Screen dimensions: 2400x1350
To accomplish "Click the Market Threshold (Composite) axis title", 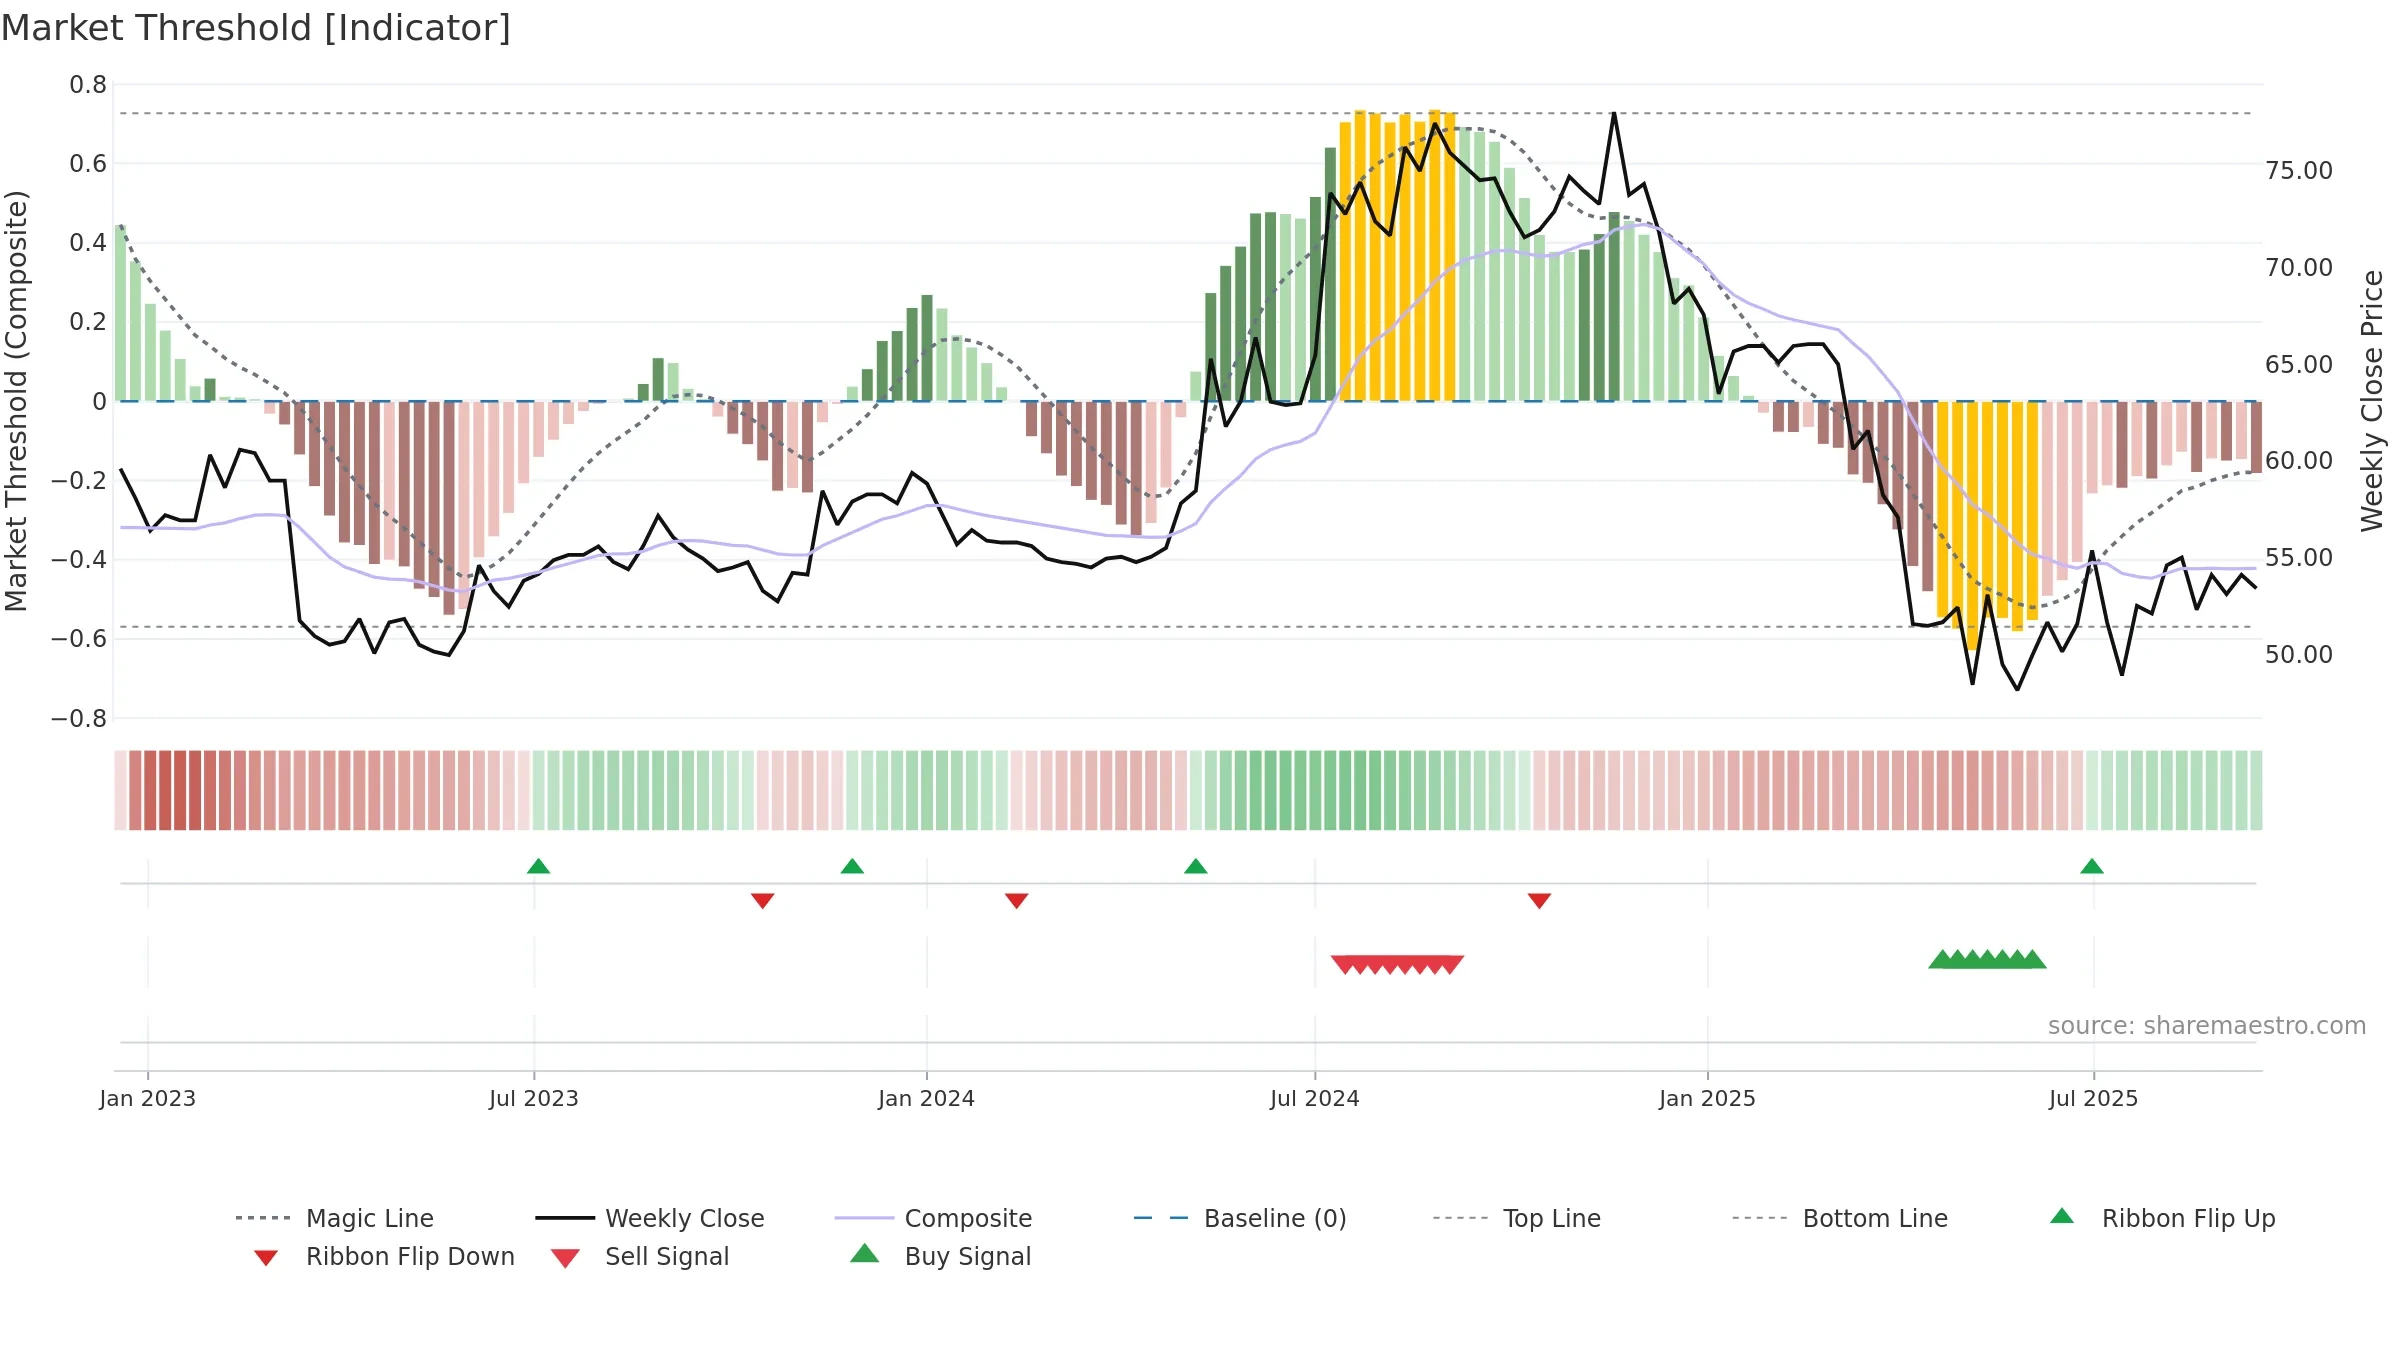I will point(16,400).
